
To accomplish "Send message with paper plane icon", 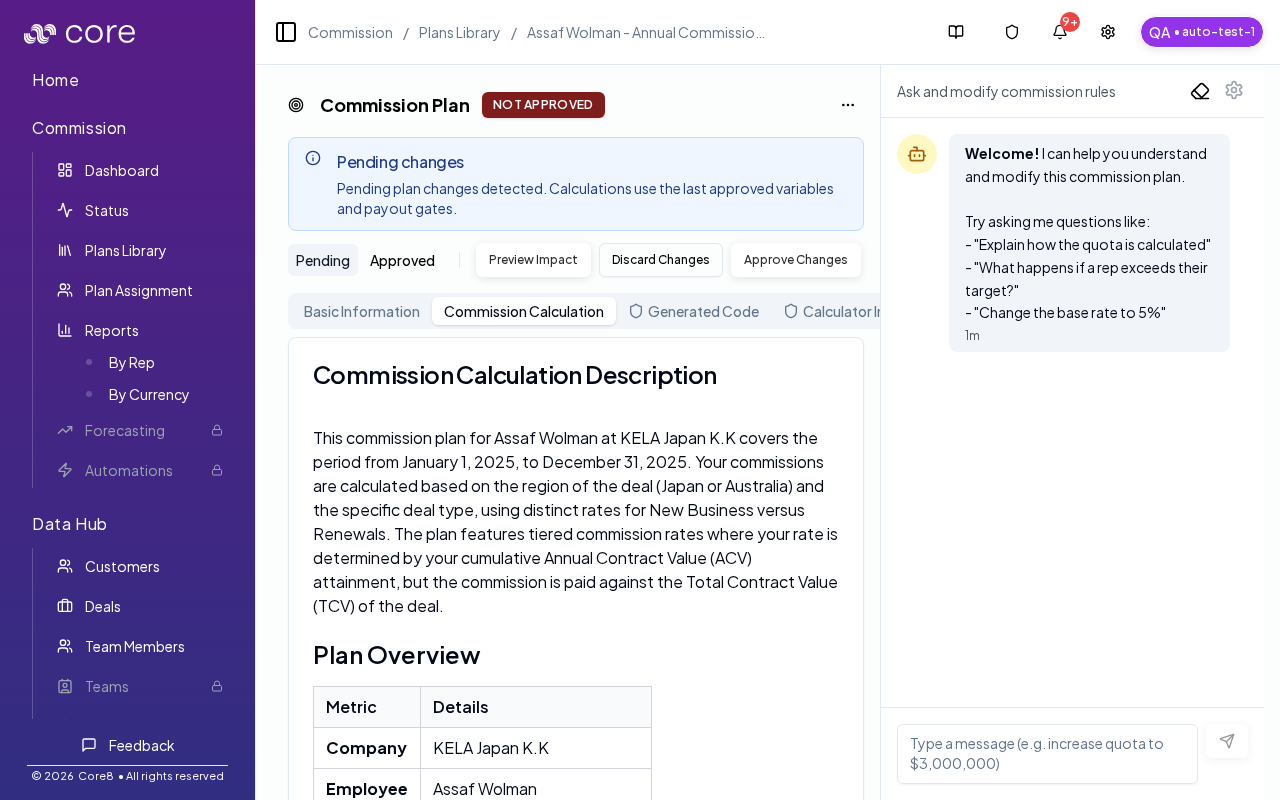I will point(1227,741).
